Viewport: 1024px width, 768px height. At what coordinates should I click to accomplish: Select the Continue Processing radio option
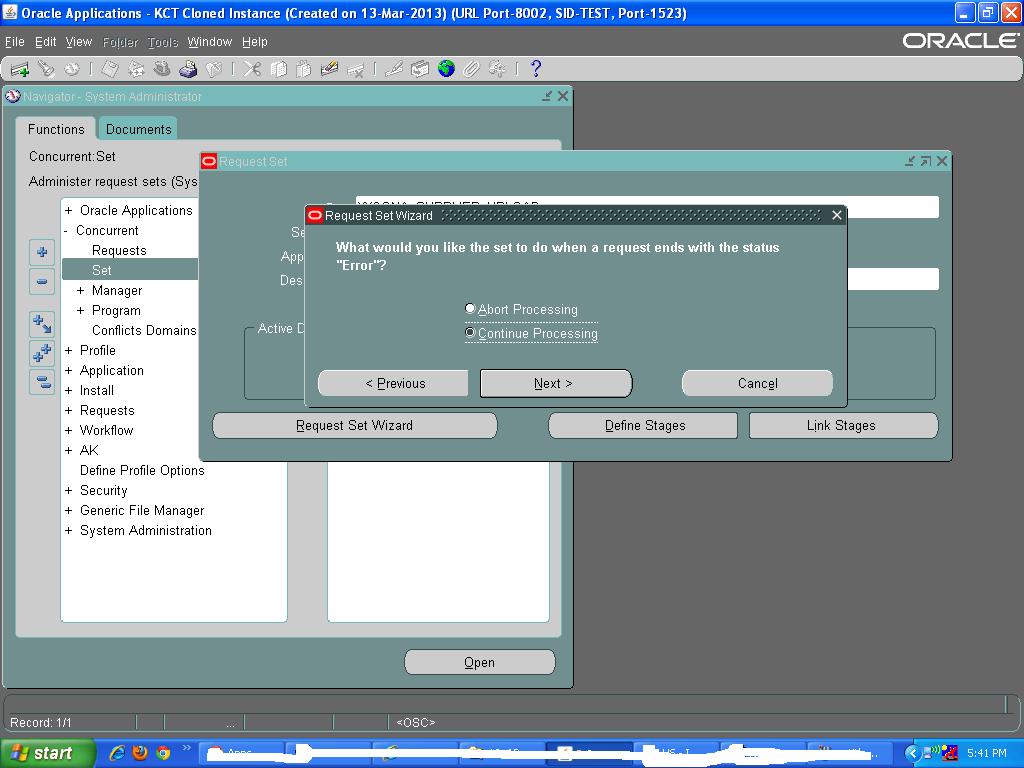(x=470, y=332)
